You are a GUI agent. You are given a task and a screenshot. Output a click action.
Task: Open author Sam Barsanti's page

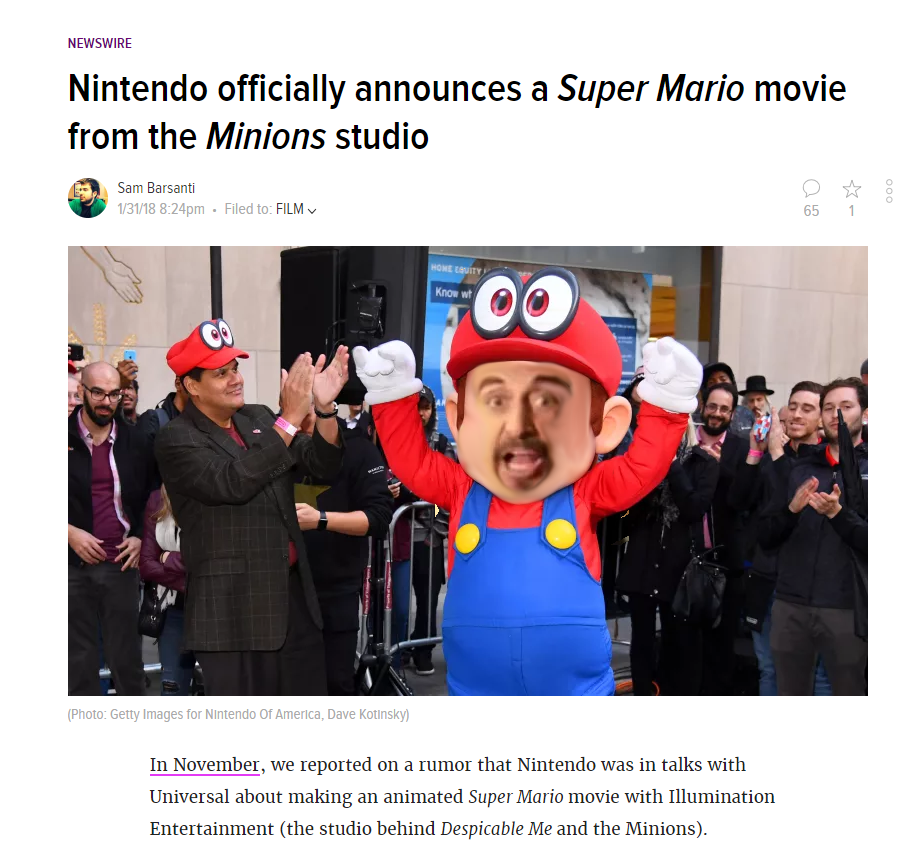pyautogui.click(x=156, y=188)
